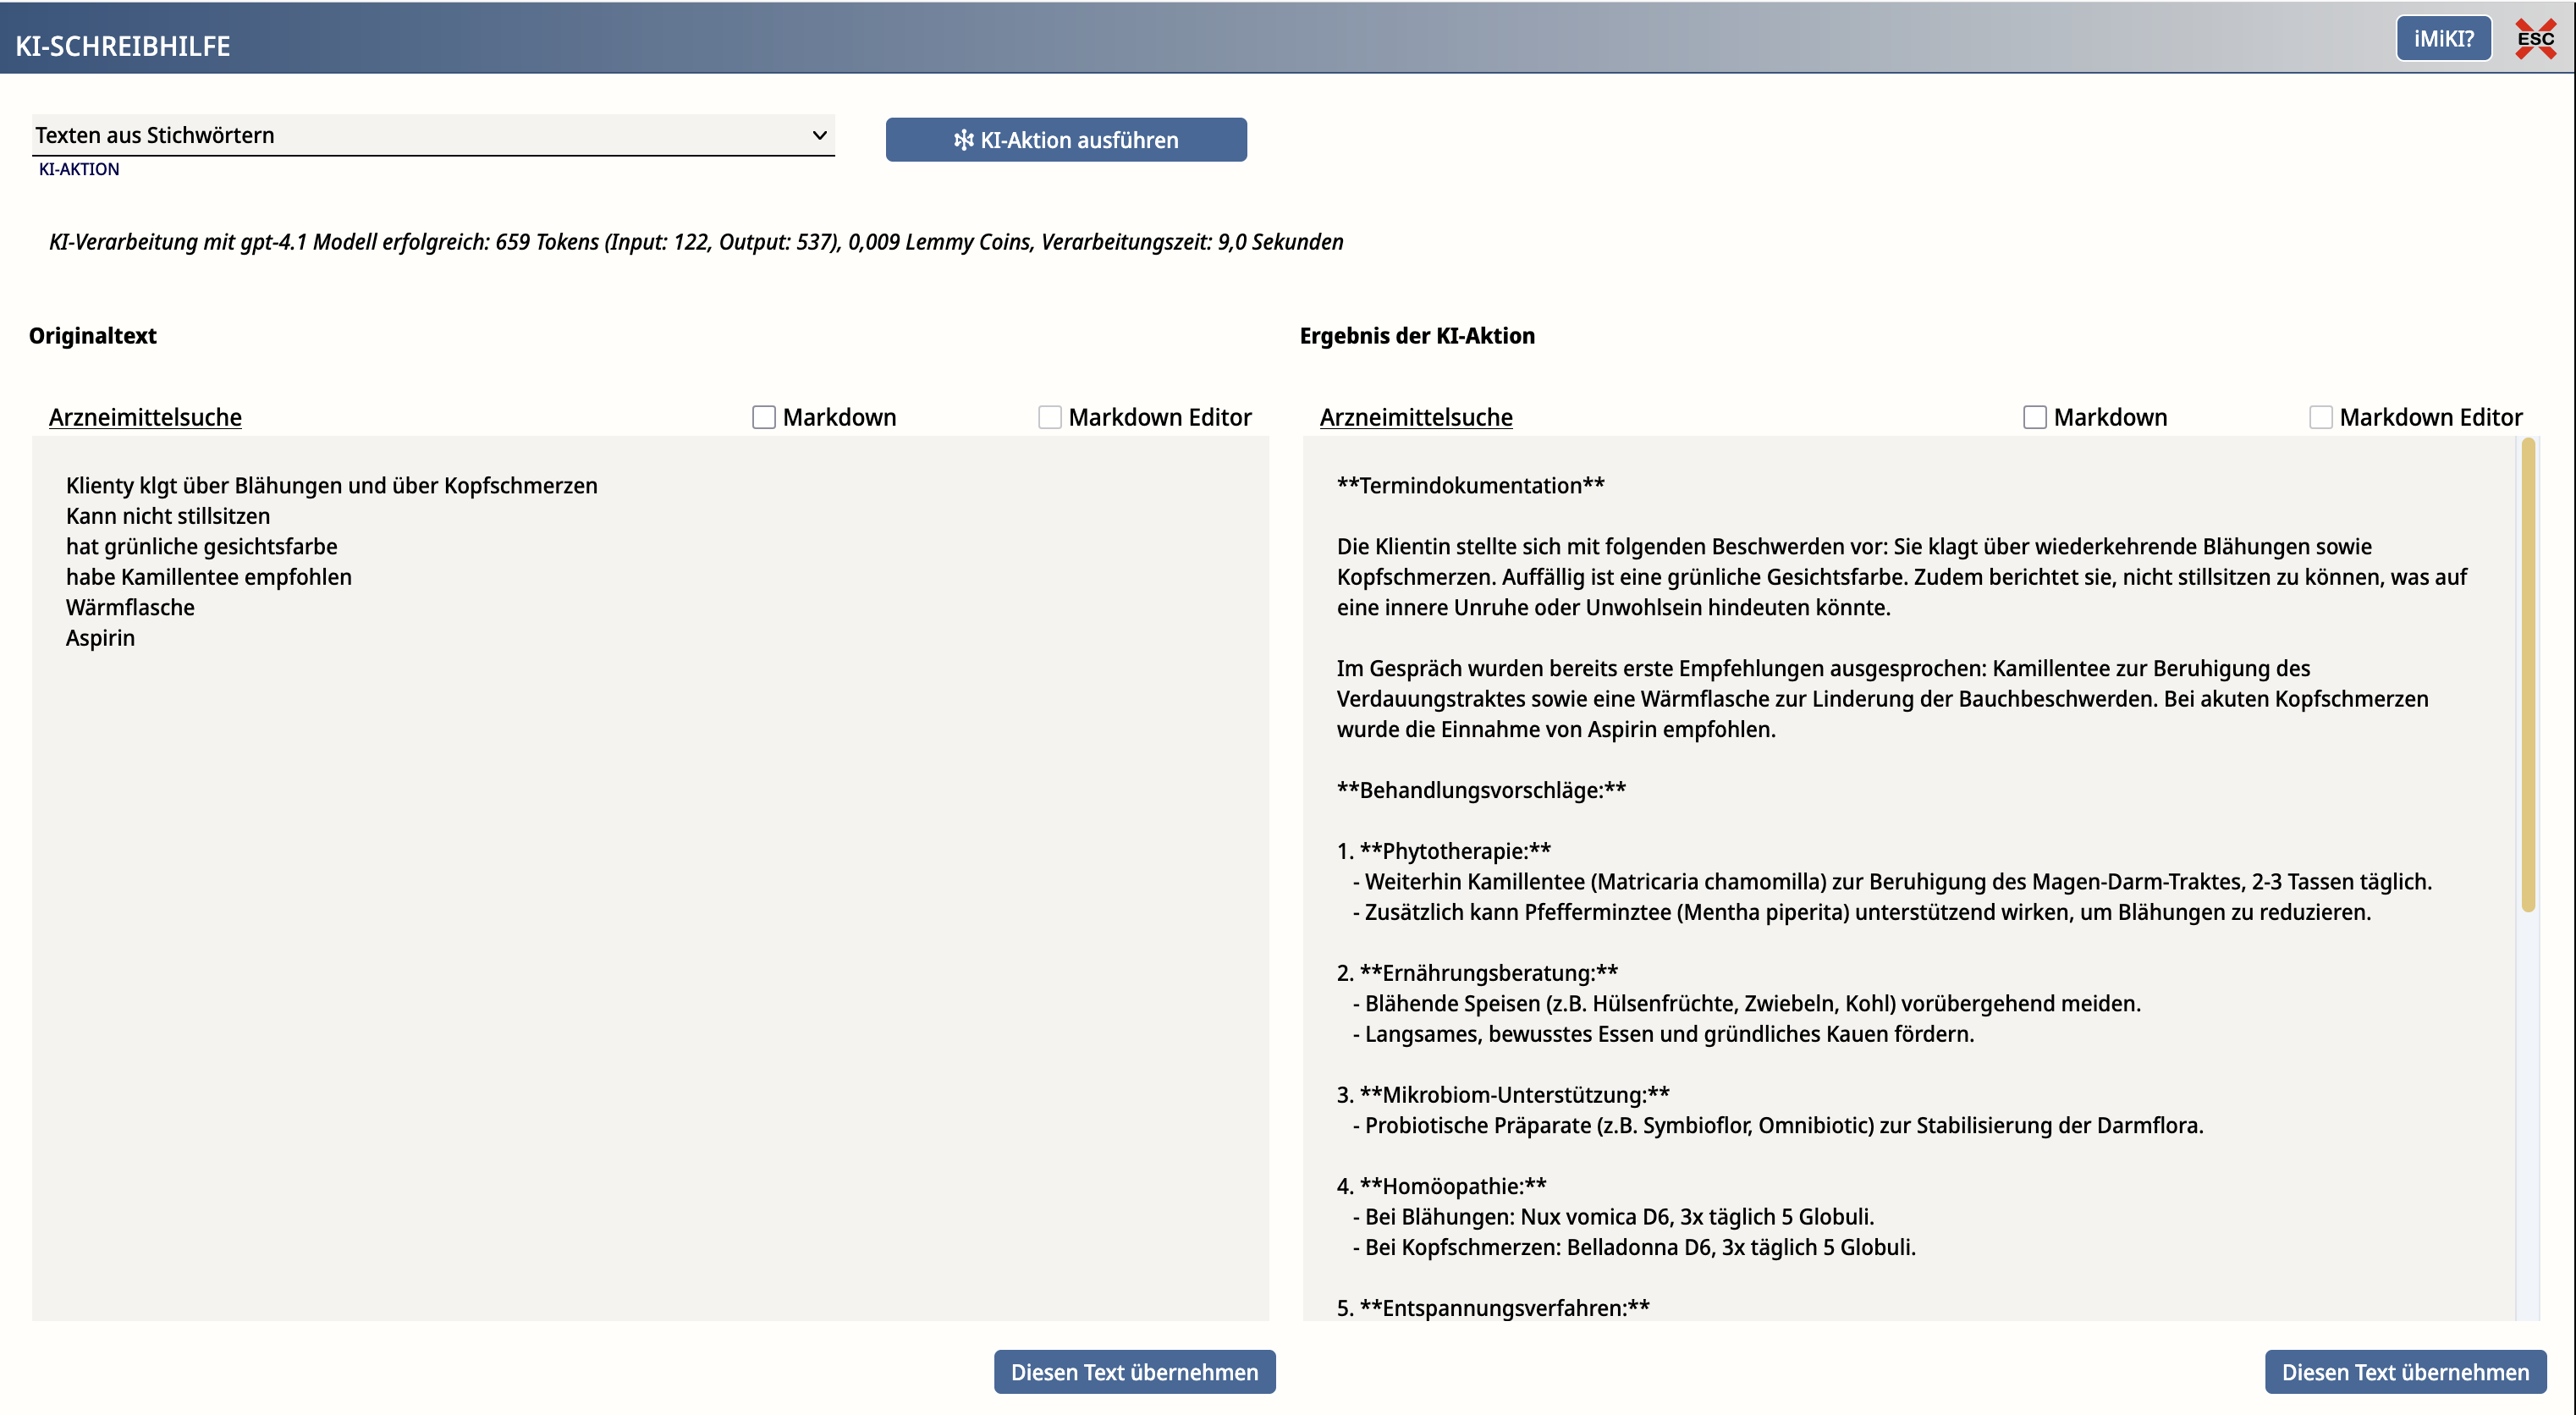The width and height of the screenshot is (2576, 1415).
Task: Accept original with left Diesen Text übernehmen
Action: [1134, 1372]
